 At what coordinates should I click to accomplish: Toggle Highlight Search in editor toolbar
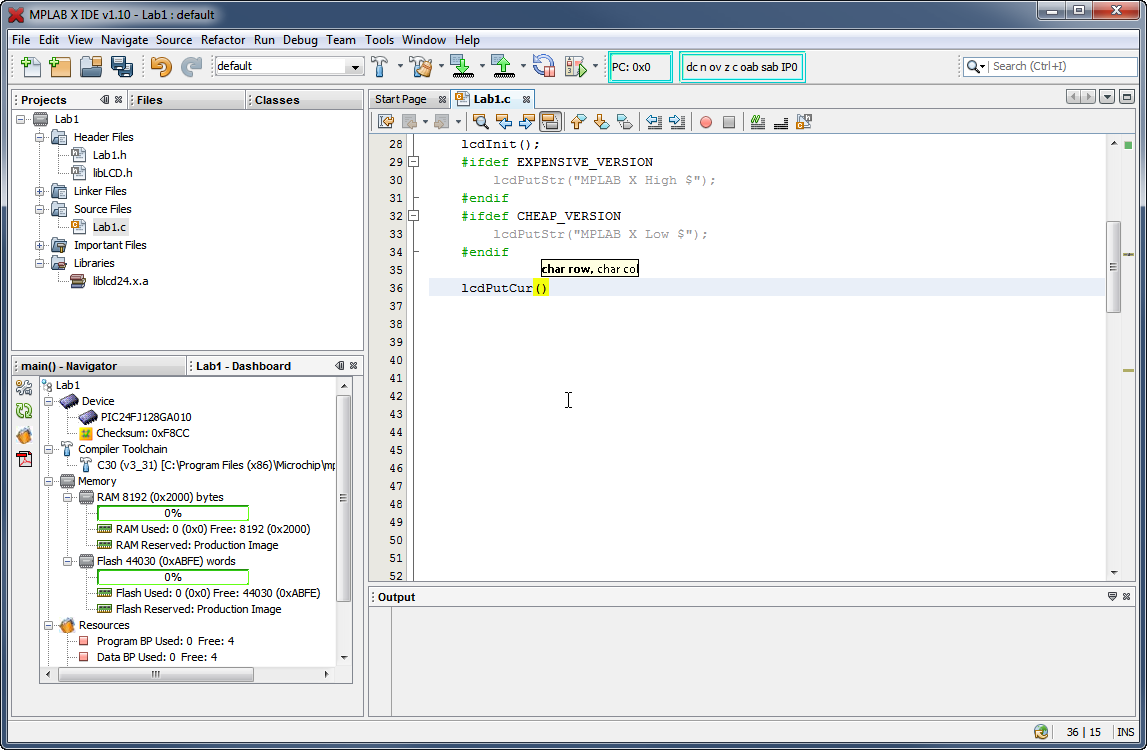click(549, 122)
